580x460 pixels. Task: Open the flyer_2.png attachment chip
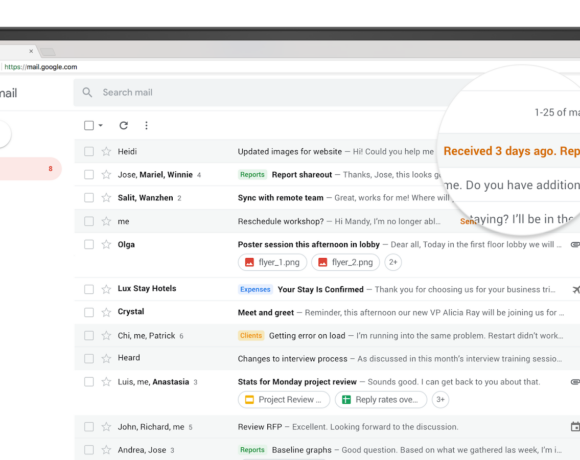coord(345,262)
